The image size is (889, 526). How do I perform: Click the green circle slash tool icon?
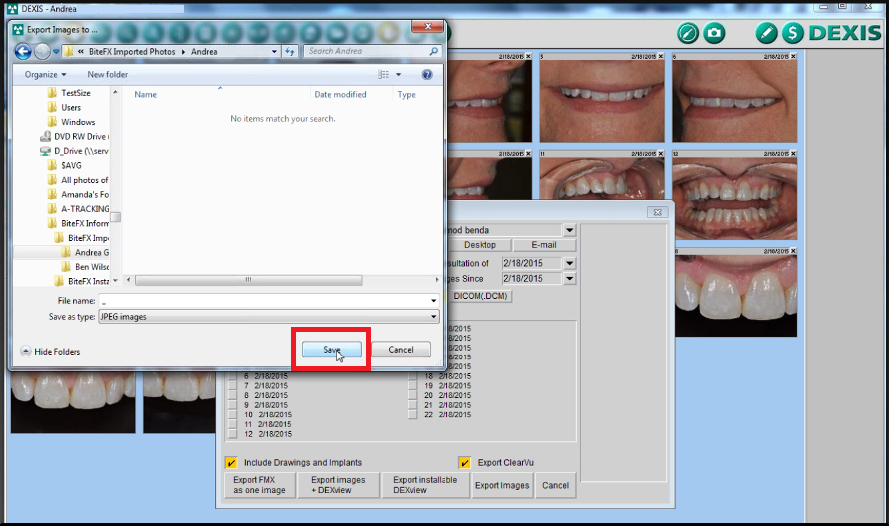point(687,33)
